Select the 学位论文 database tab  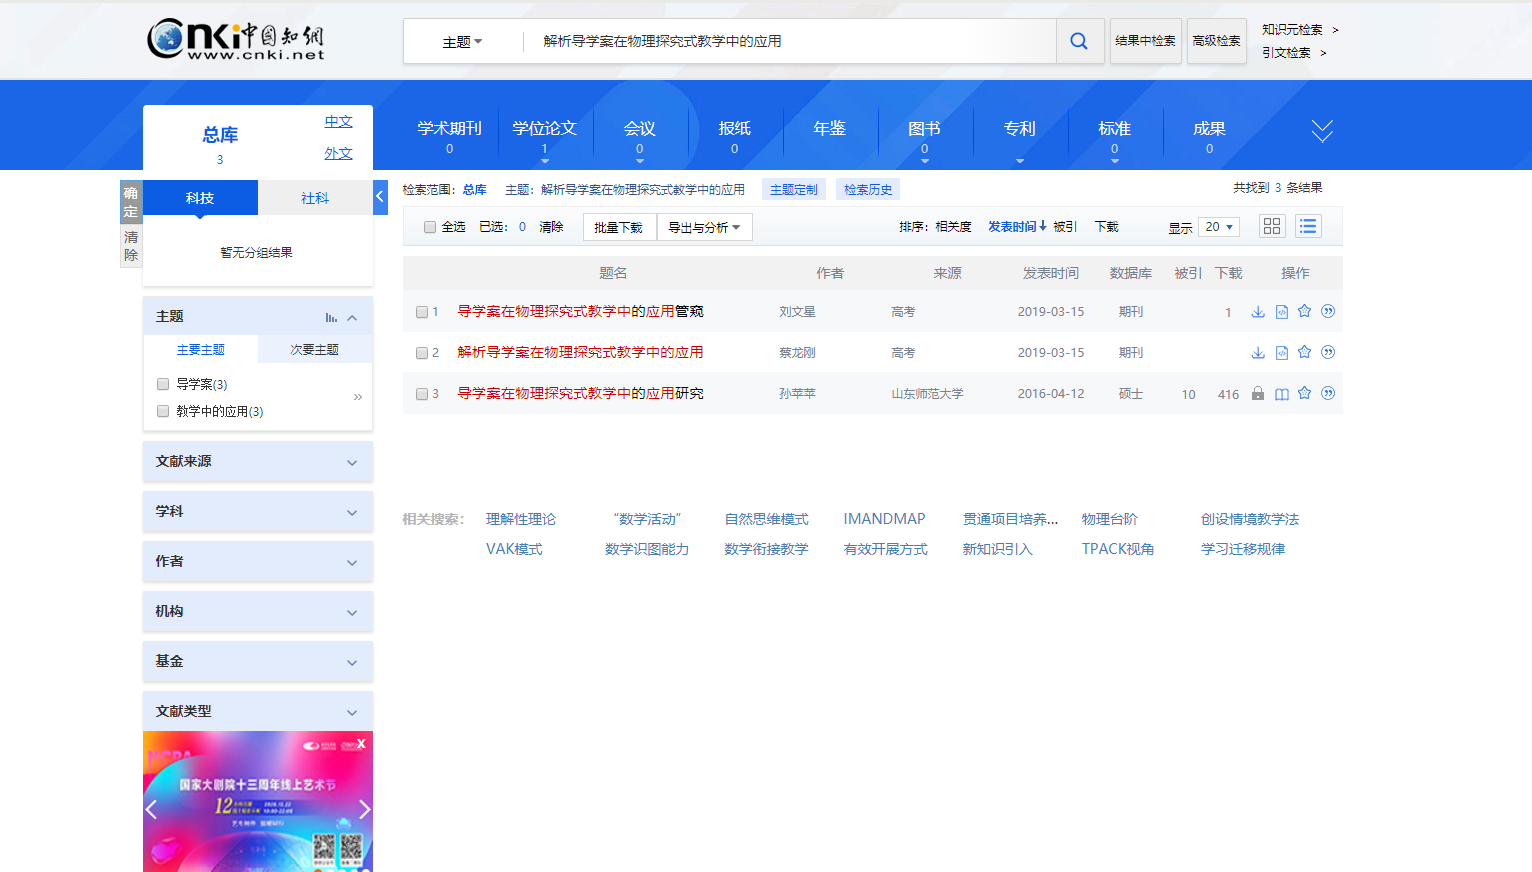pyautogui.click(x=544, y=129)
